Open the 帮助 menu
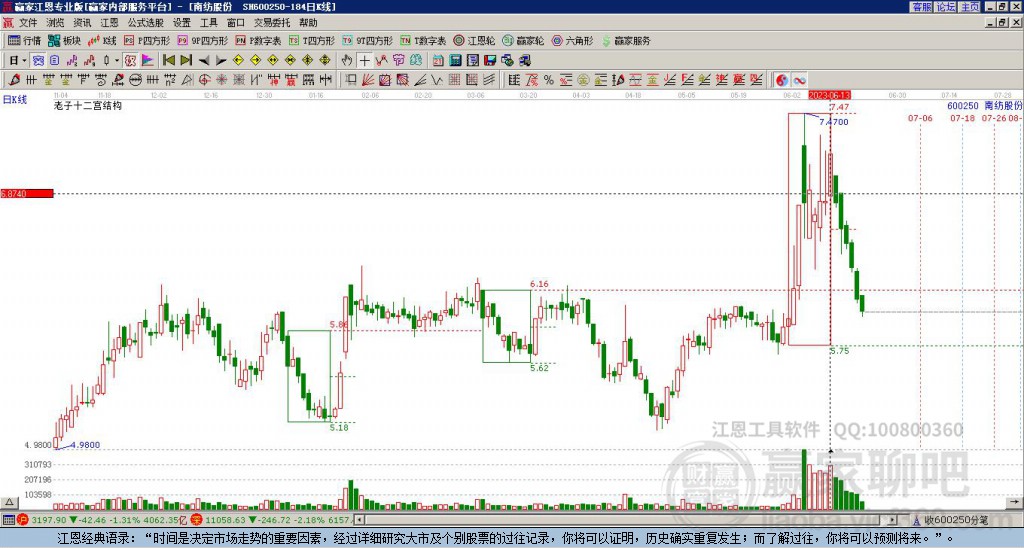 point(308,23)
